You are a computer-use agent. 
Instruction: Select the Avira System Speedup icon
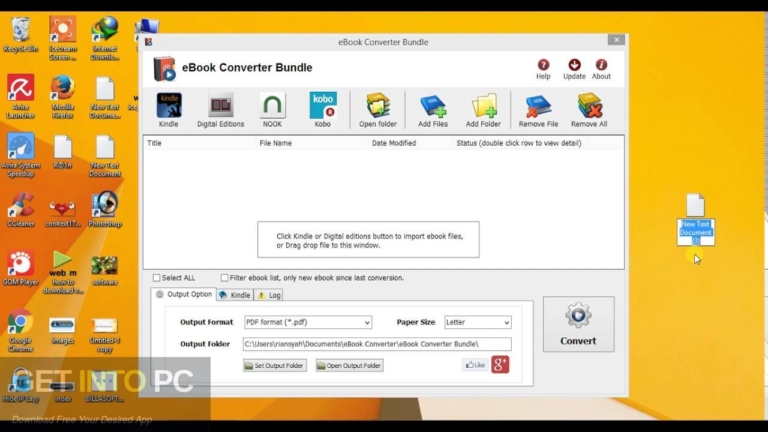pyautogui.click(x=21, y=155)
